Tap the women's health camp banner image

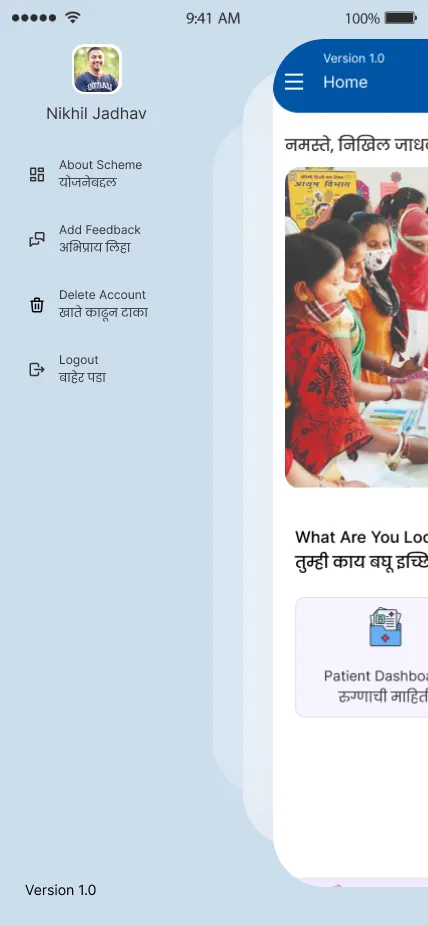pos(357,327)
